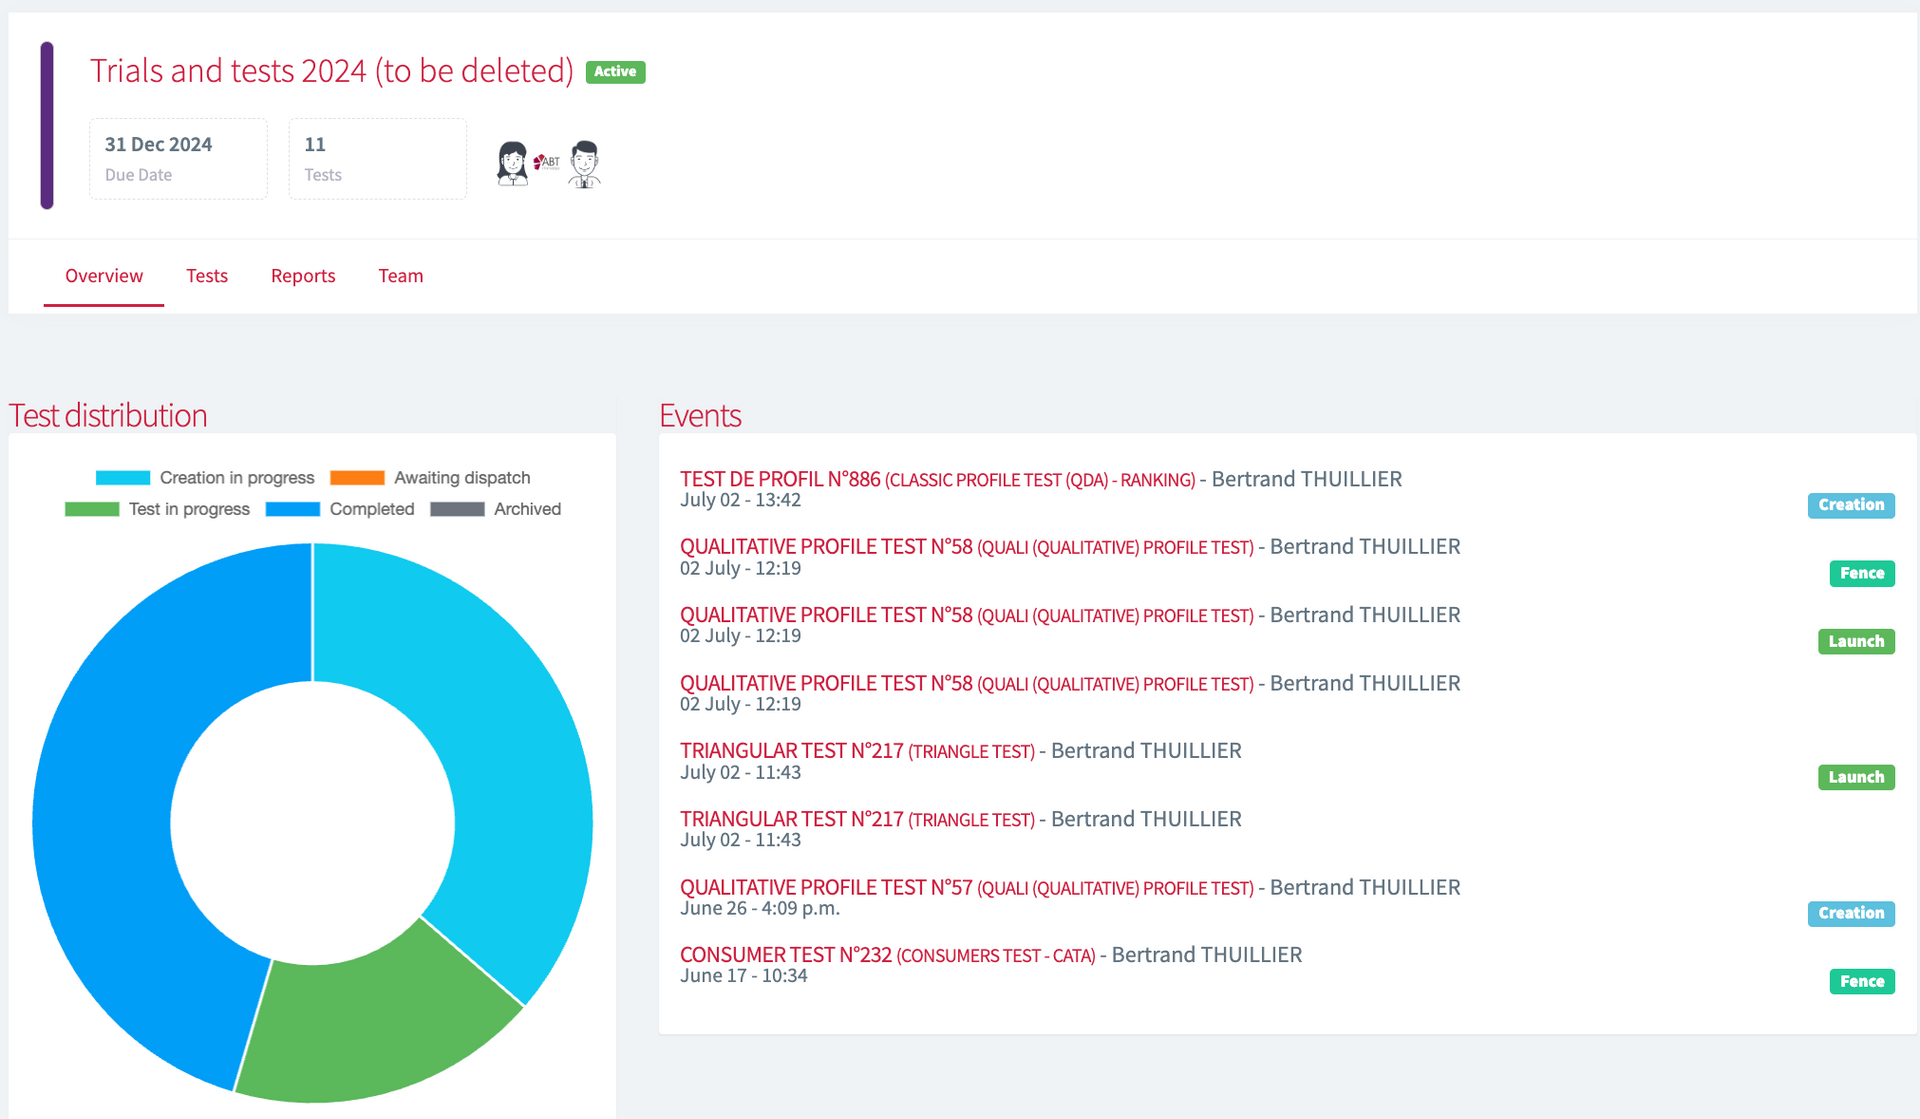Click Creation badge for test N°886
The image size is (1920, 1119).
point(1850,505)
